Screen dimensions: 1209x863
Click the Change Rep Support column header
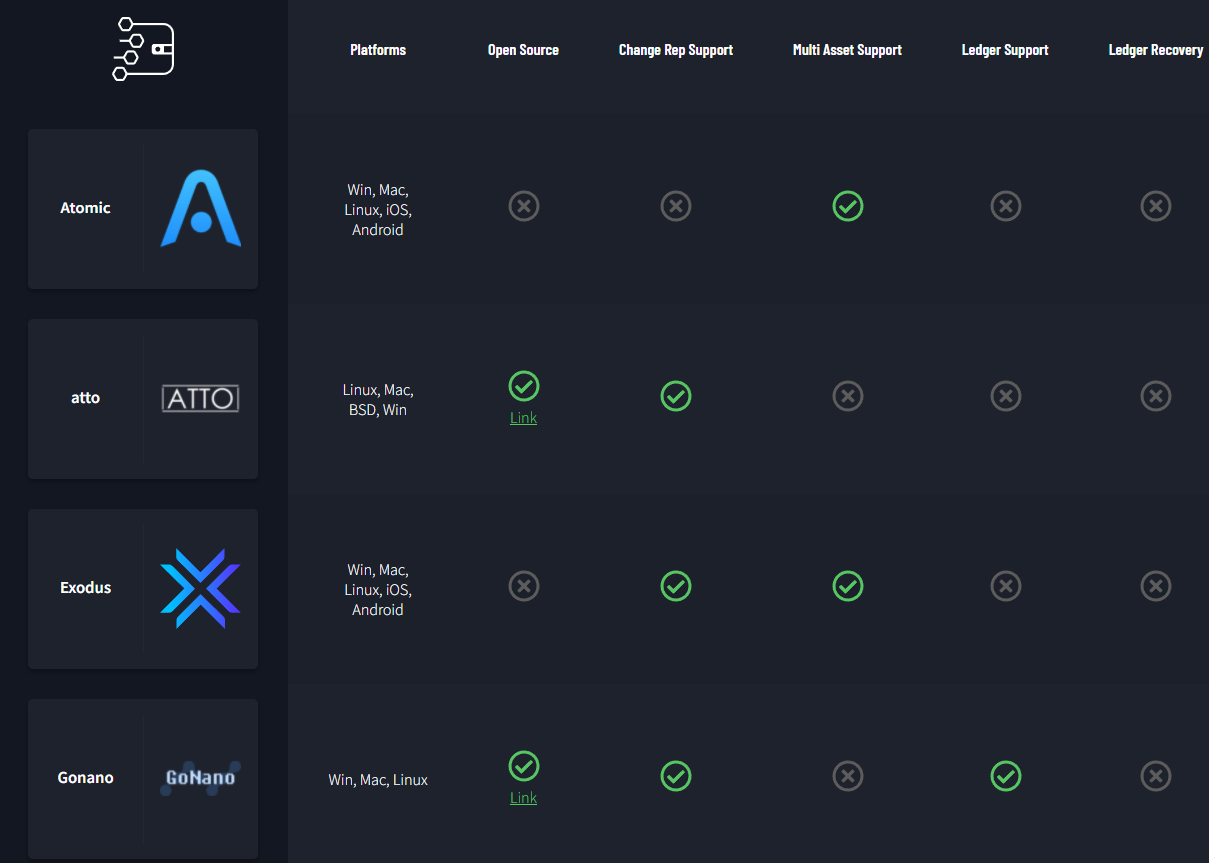[676, 50]
